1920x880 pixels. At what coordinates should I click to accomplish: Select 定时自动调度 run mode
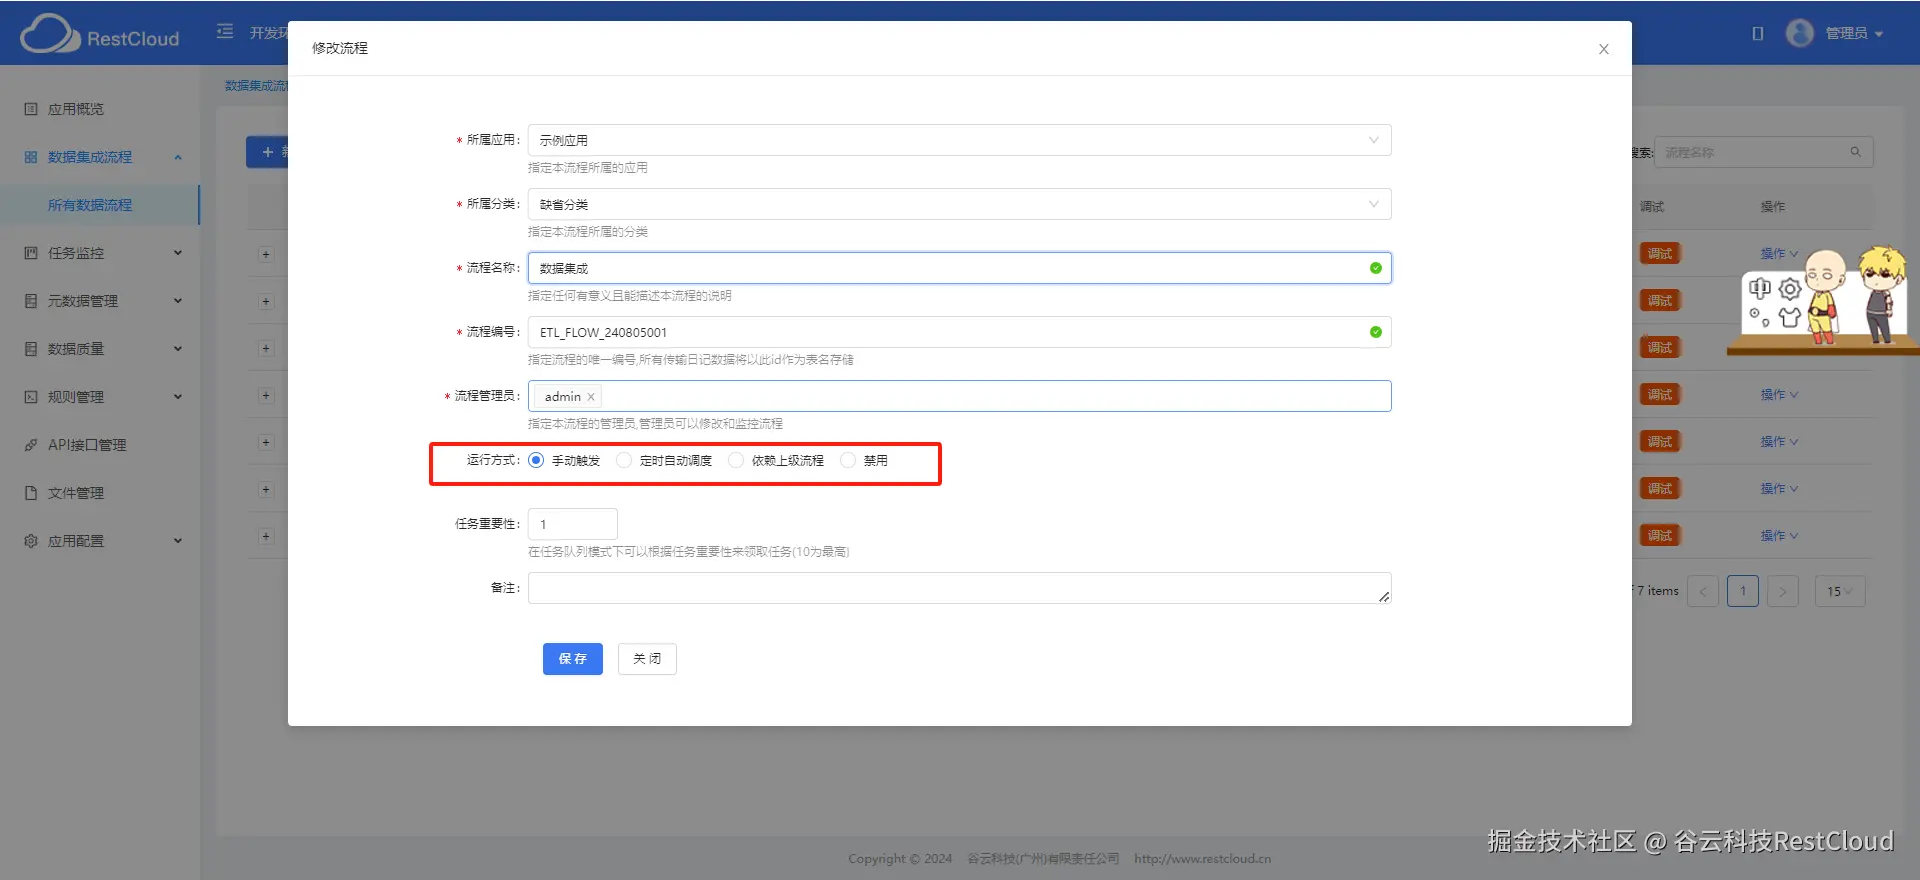point(624,460)
